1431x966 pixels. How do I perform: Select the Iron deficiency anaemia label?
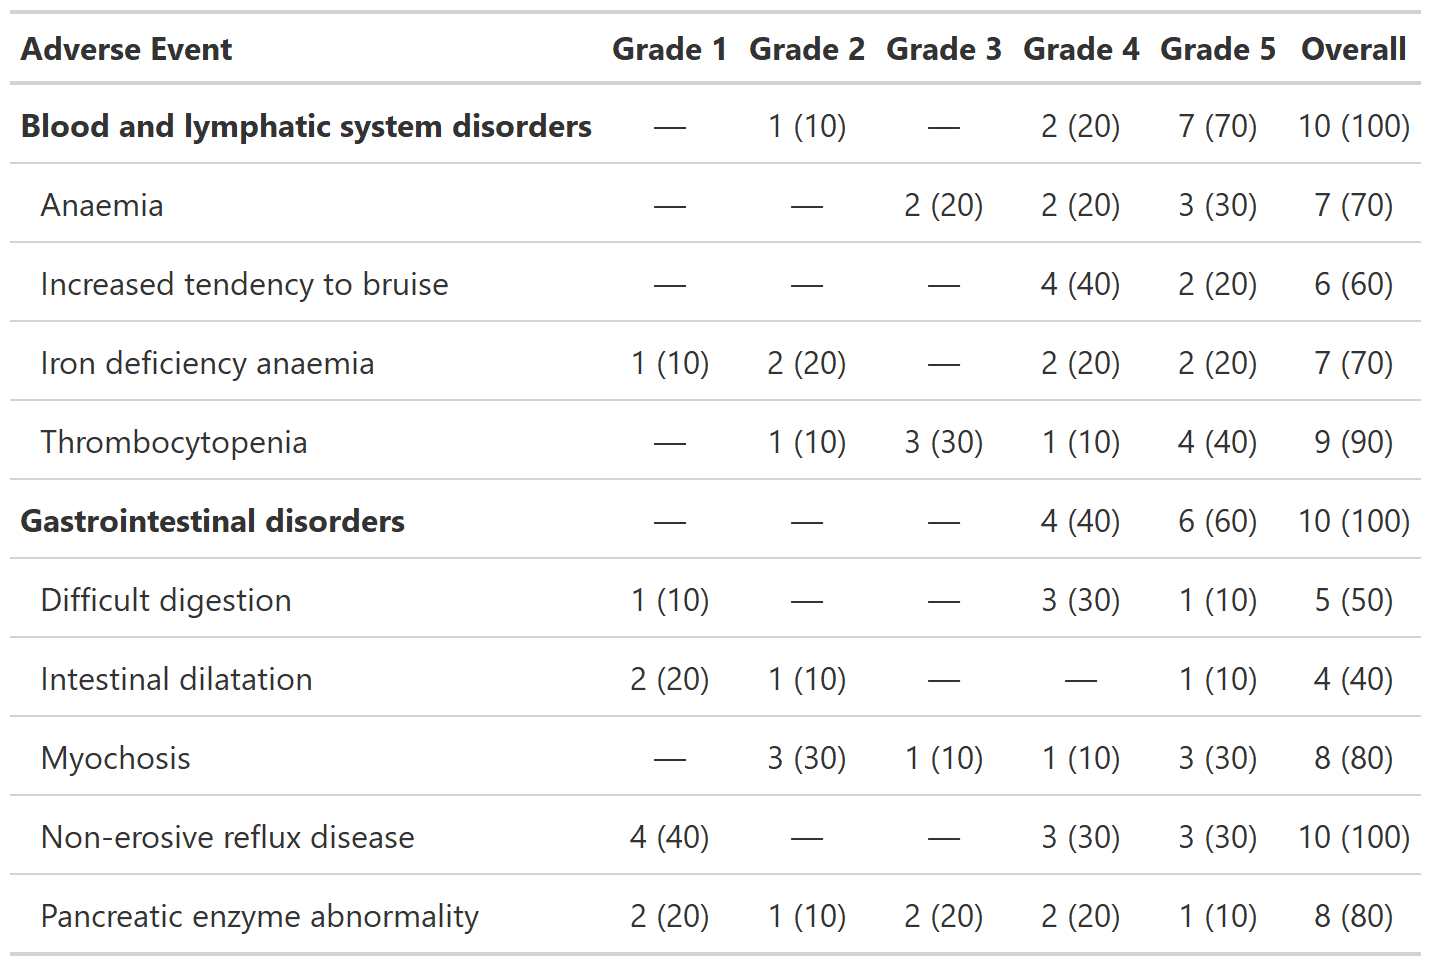pyautogui.click(x=207, y=363)
